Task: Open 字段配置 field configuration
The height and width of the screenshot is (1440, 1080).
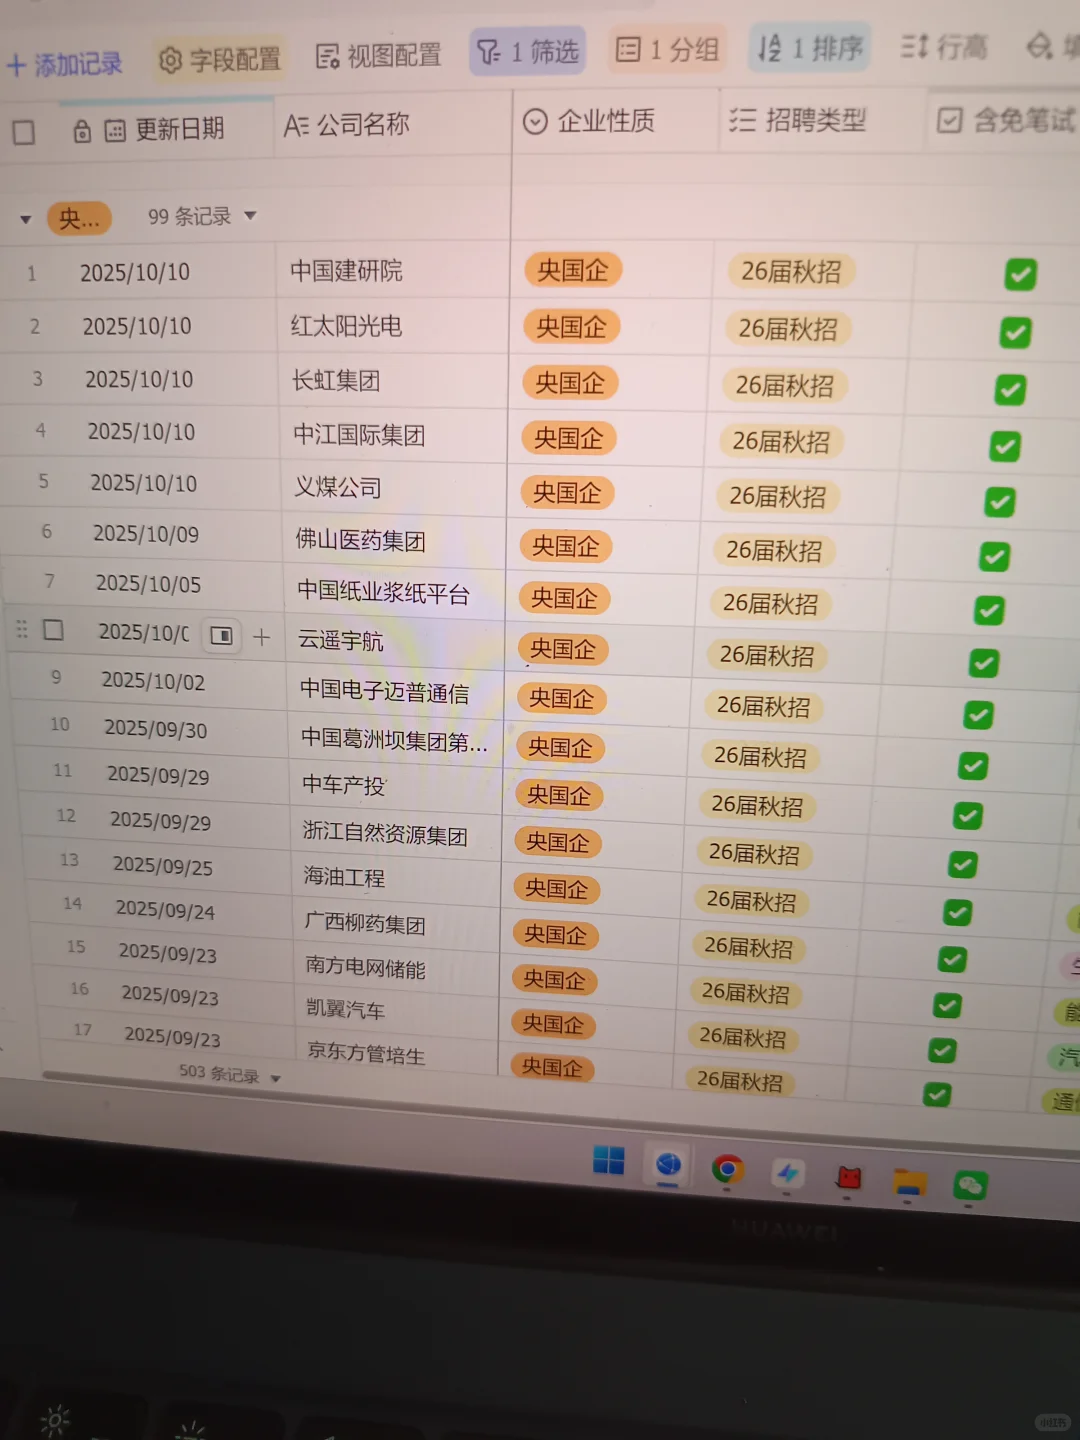Action: [220, 60]
